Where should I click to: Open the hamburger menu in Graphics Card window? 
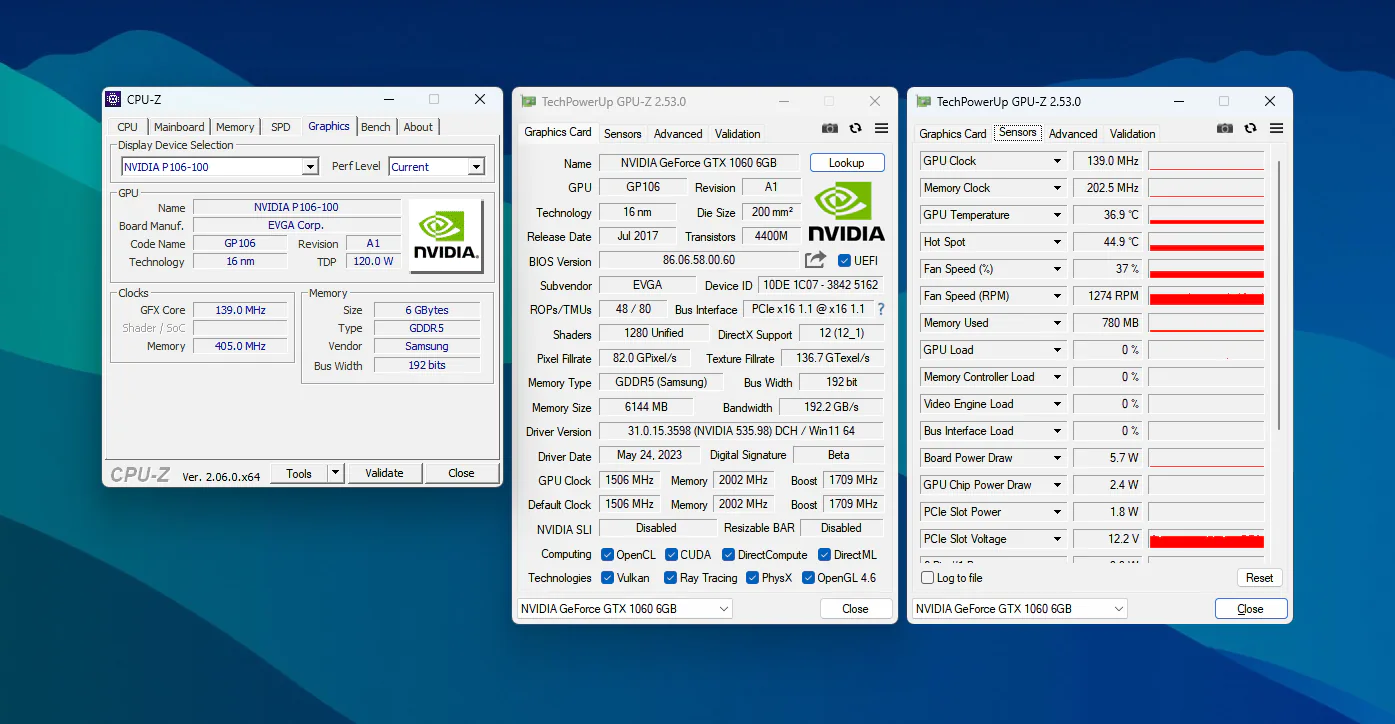tap(881, 128)
